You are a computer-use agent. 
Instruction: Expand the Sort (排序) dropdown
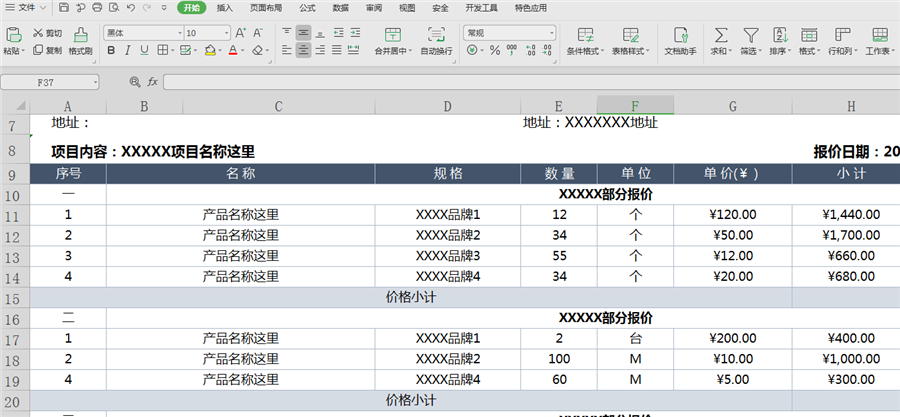pos(781,41)
